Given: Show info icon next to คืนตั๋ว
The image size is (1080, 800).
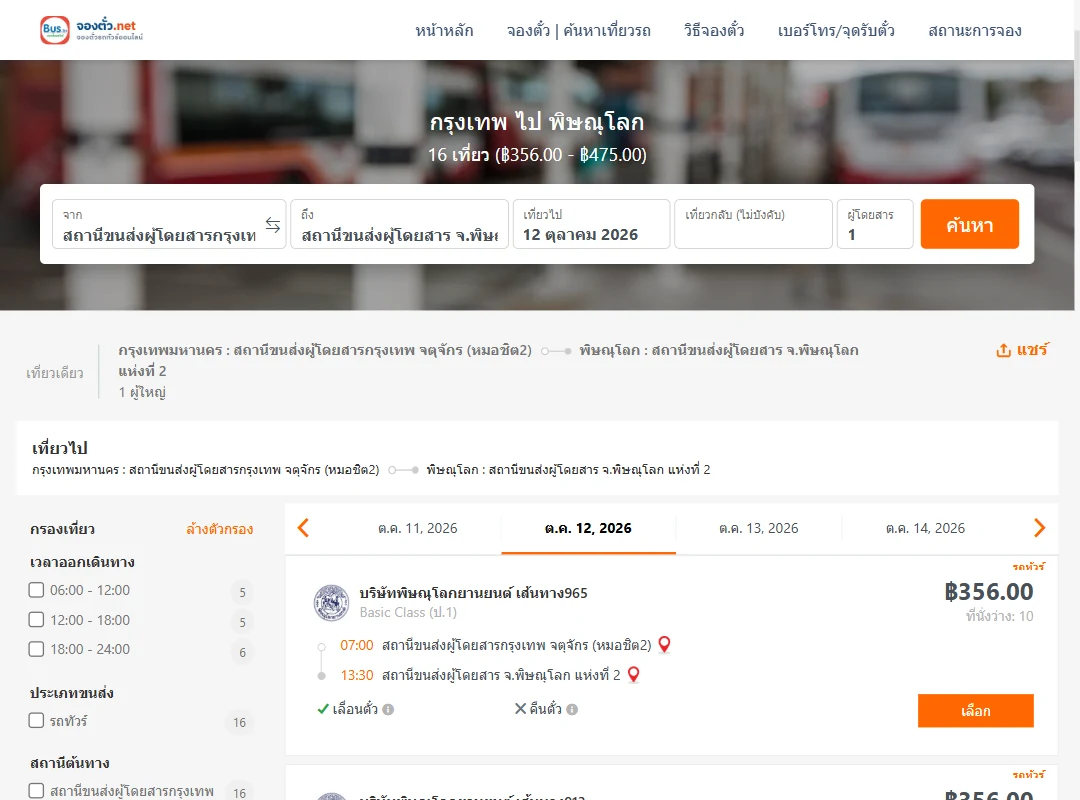Looking at the screenshot, I should tap(572, 709).
